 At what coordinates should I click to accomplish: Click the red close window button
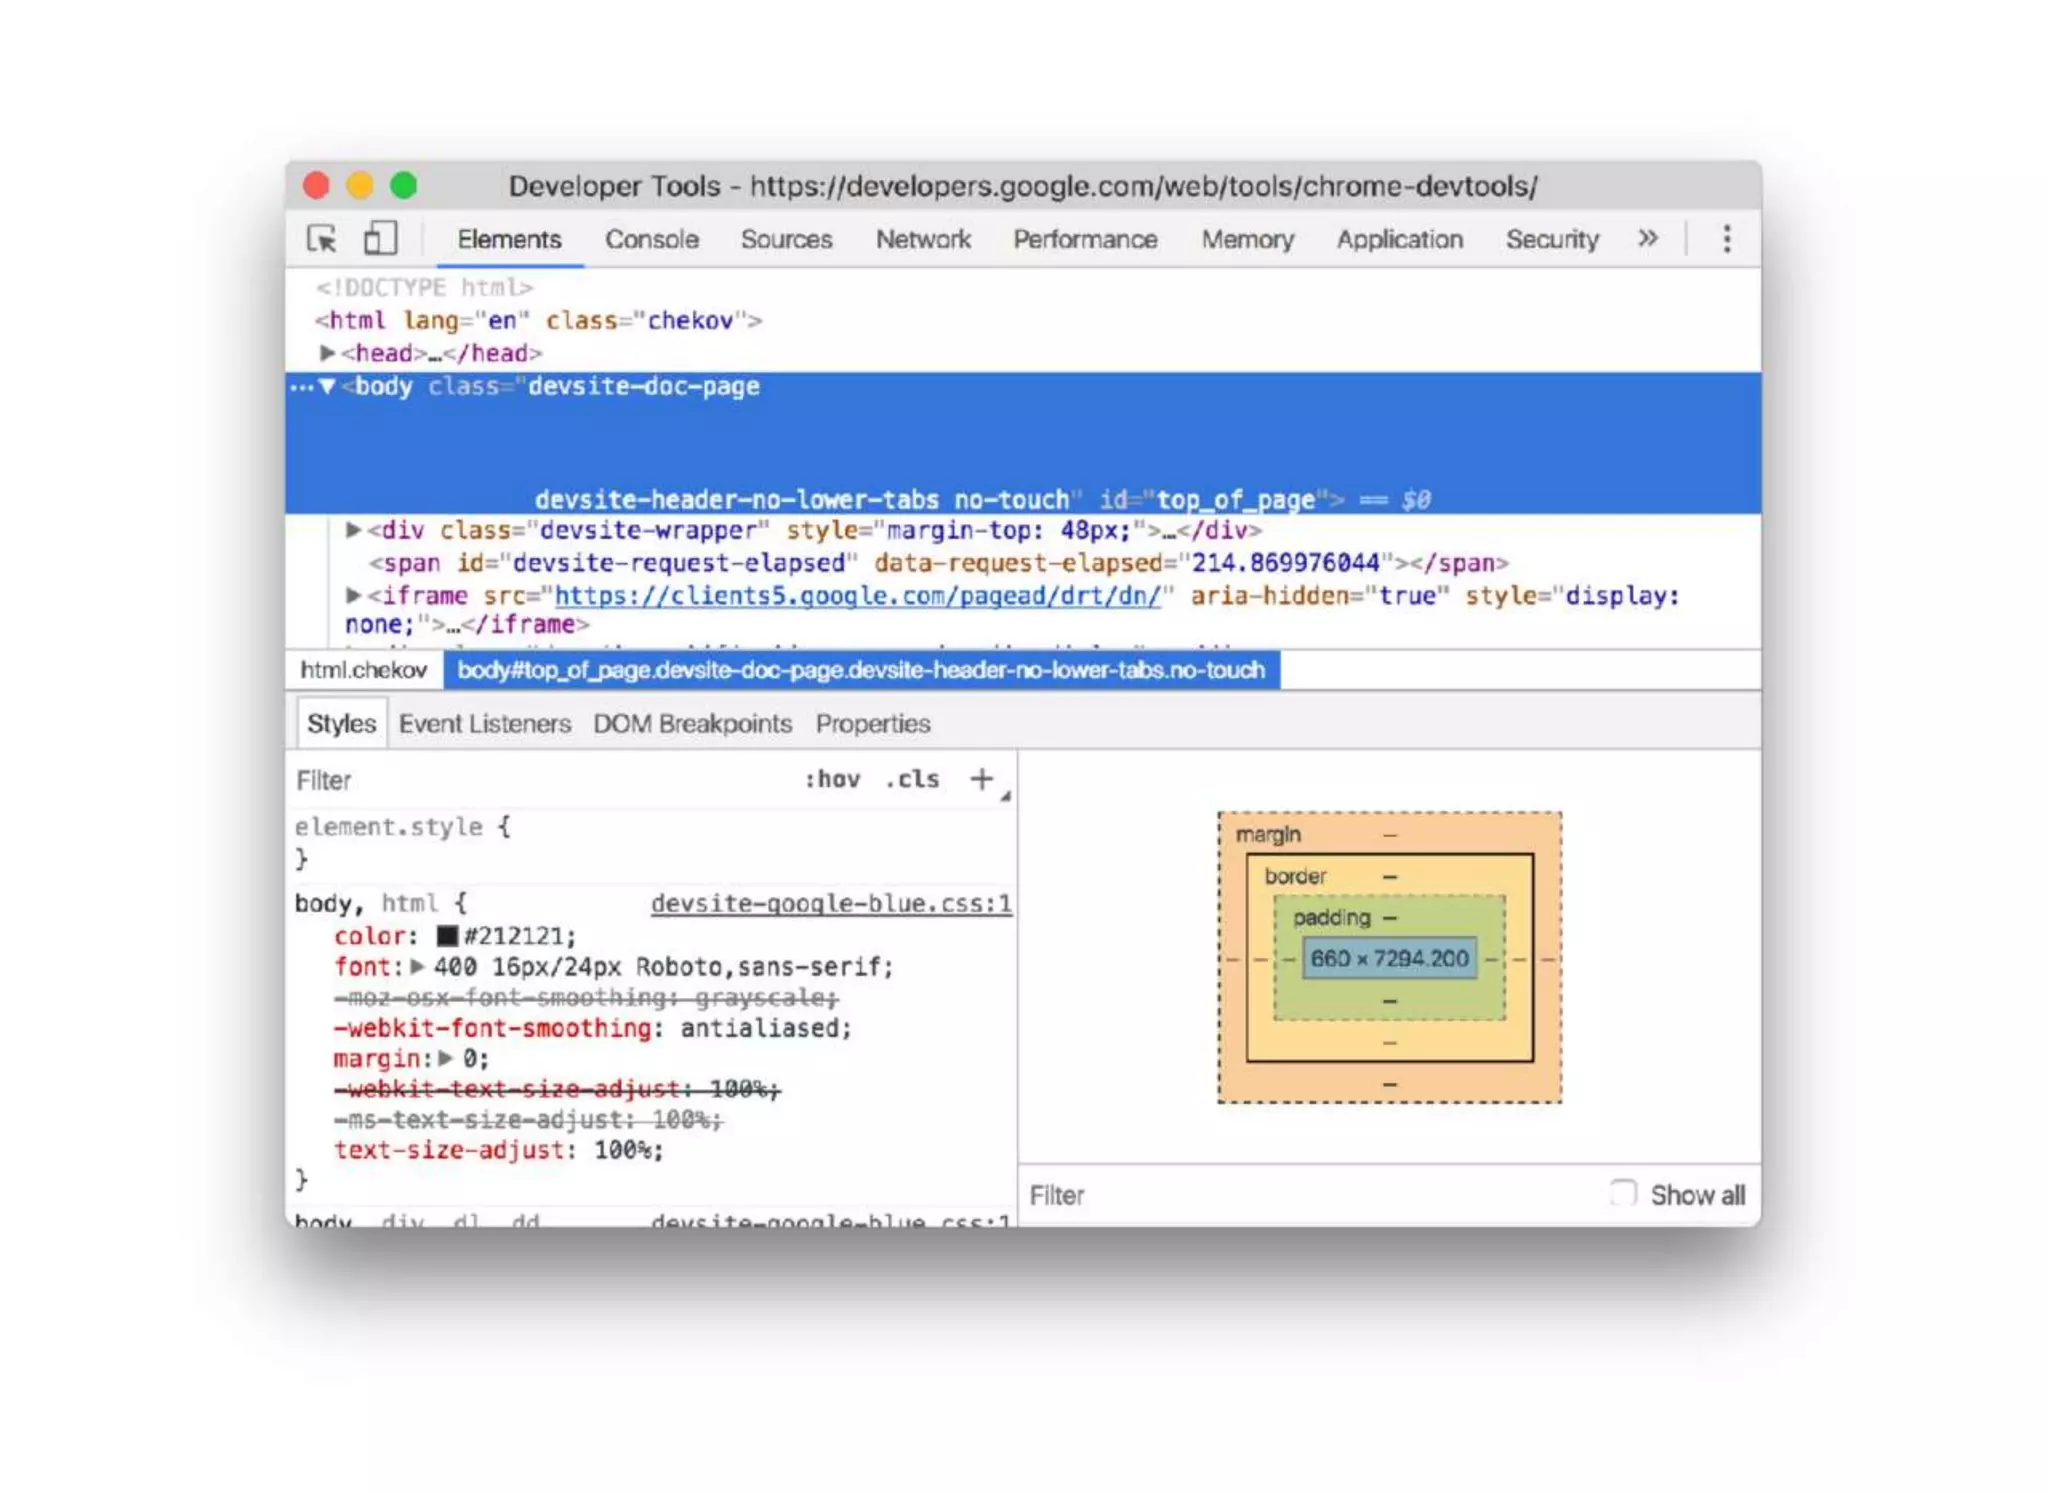(x=317, y=186)
